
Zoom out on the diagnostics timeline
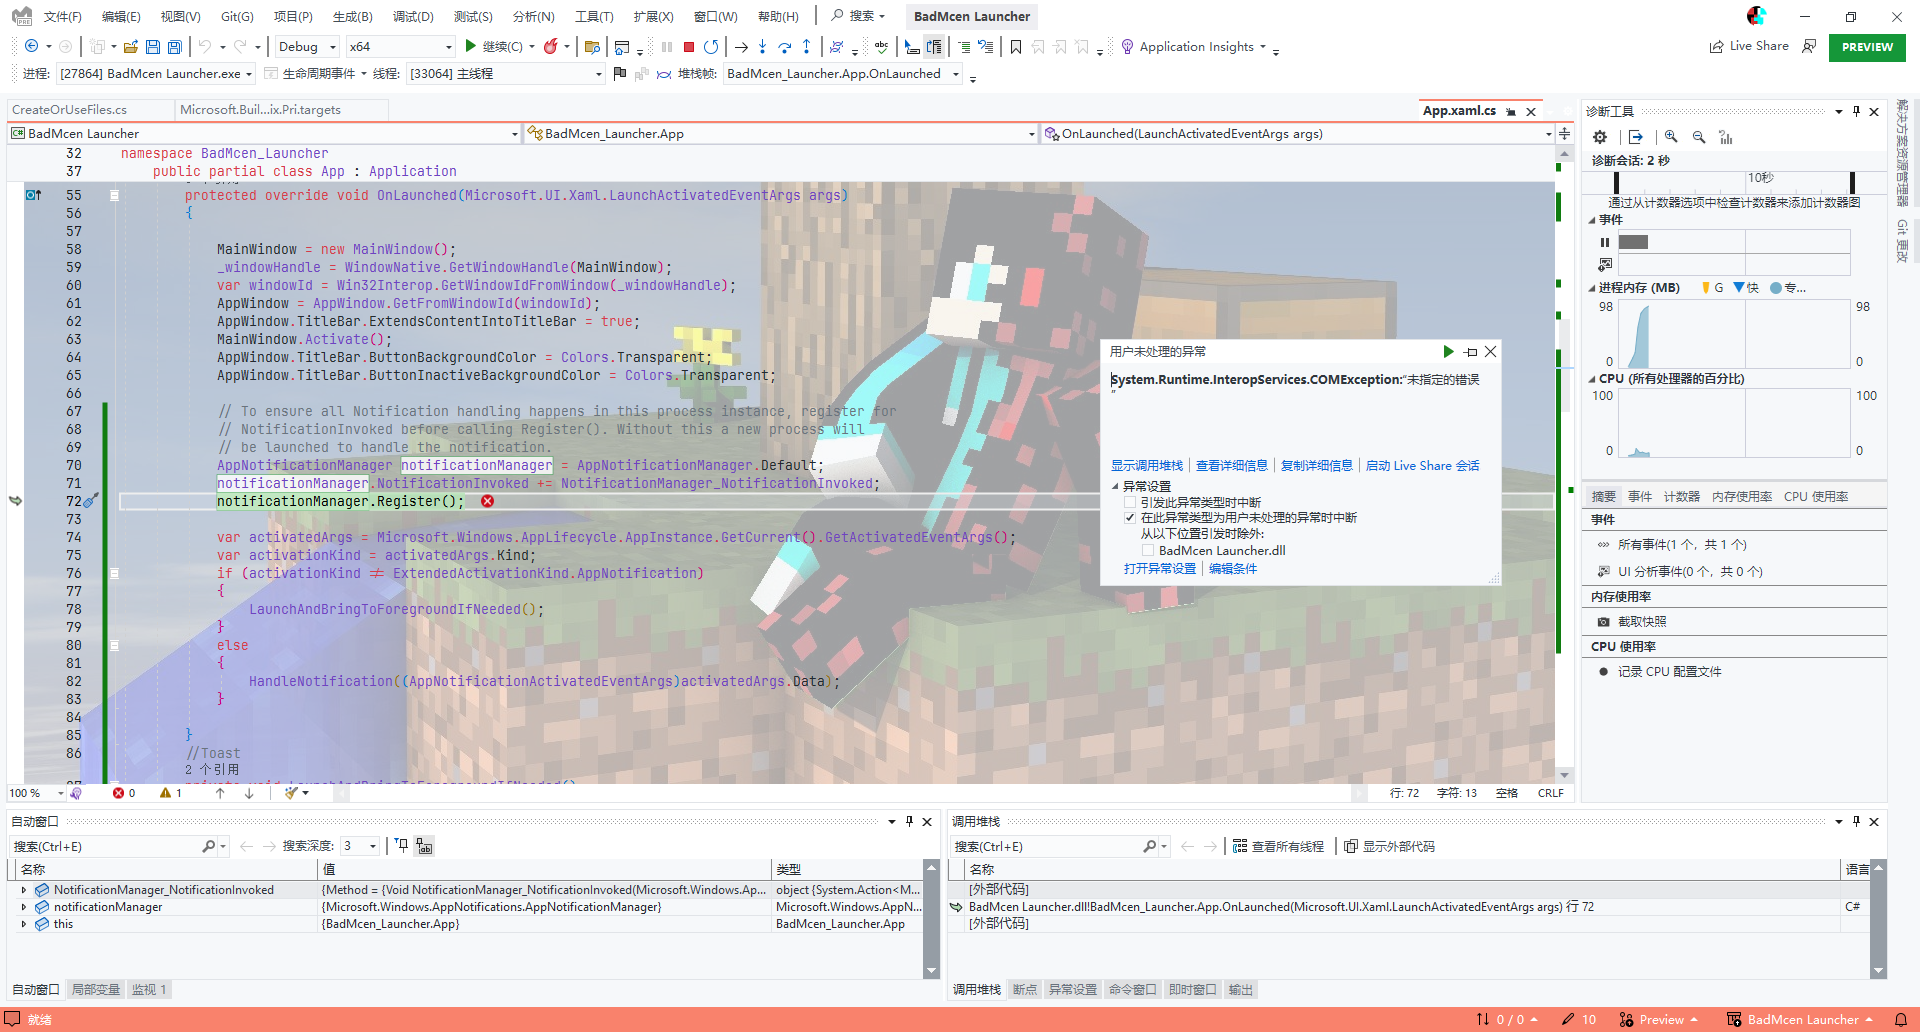pos(1699,137)
